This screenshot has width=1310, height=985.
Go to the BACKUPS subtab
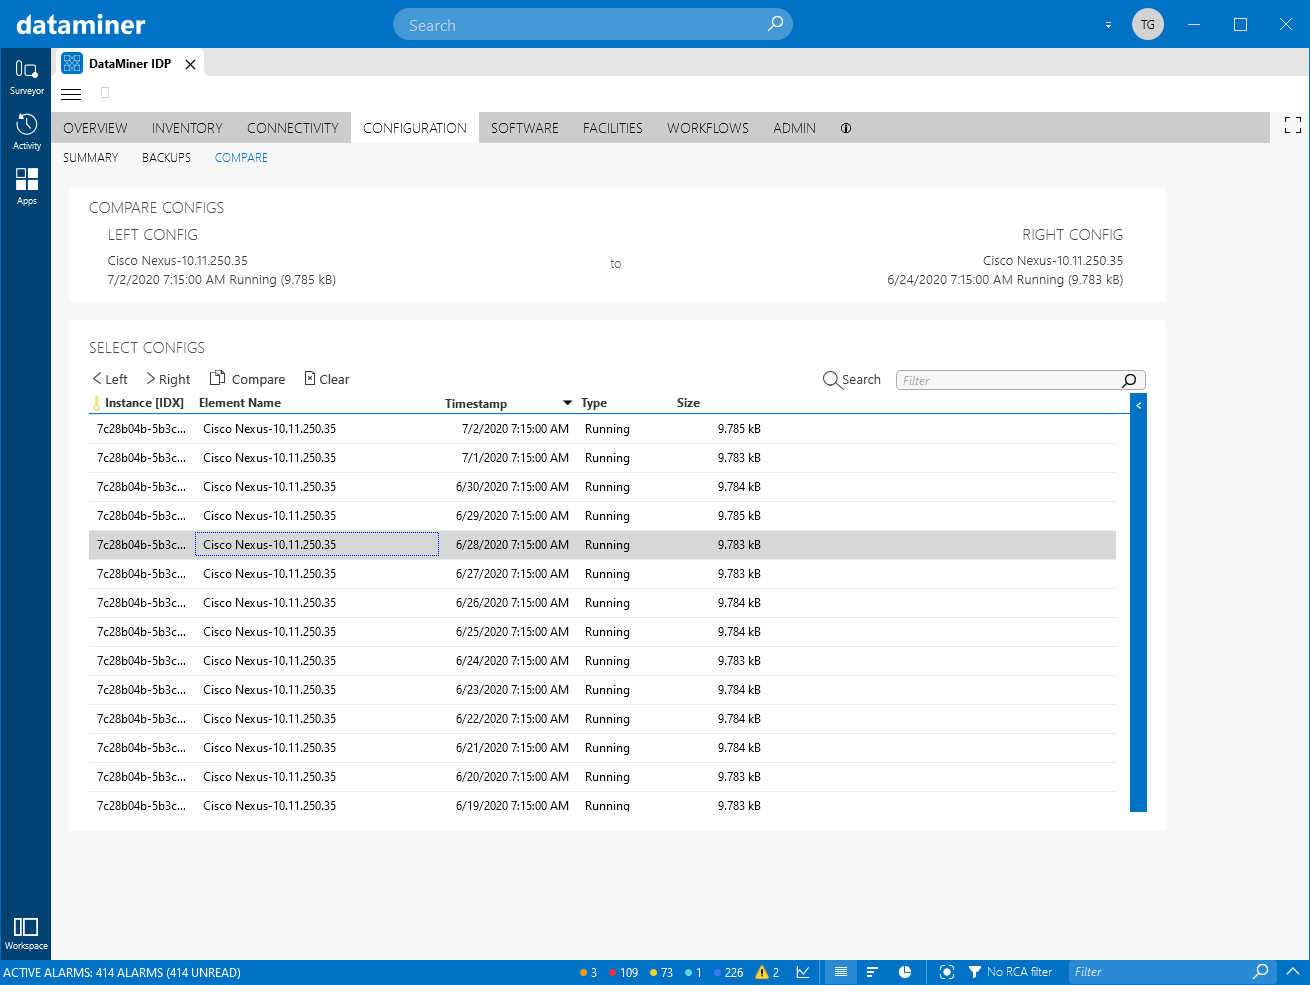166,158
